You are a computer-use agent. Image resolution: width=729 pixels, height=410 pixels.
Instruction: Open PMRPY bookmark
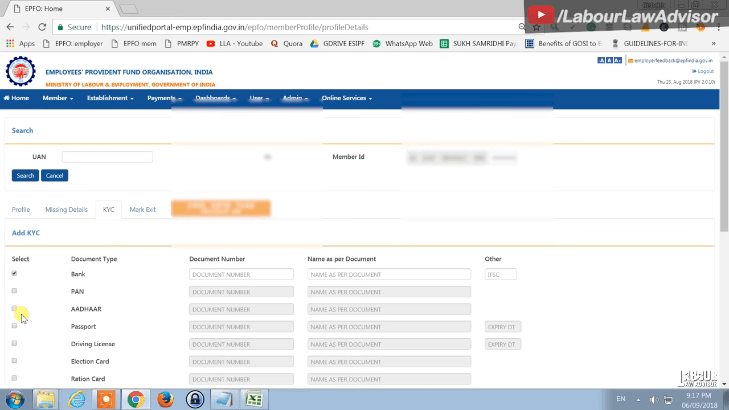coord(182,43)
